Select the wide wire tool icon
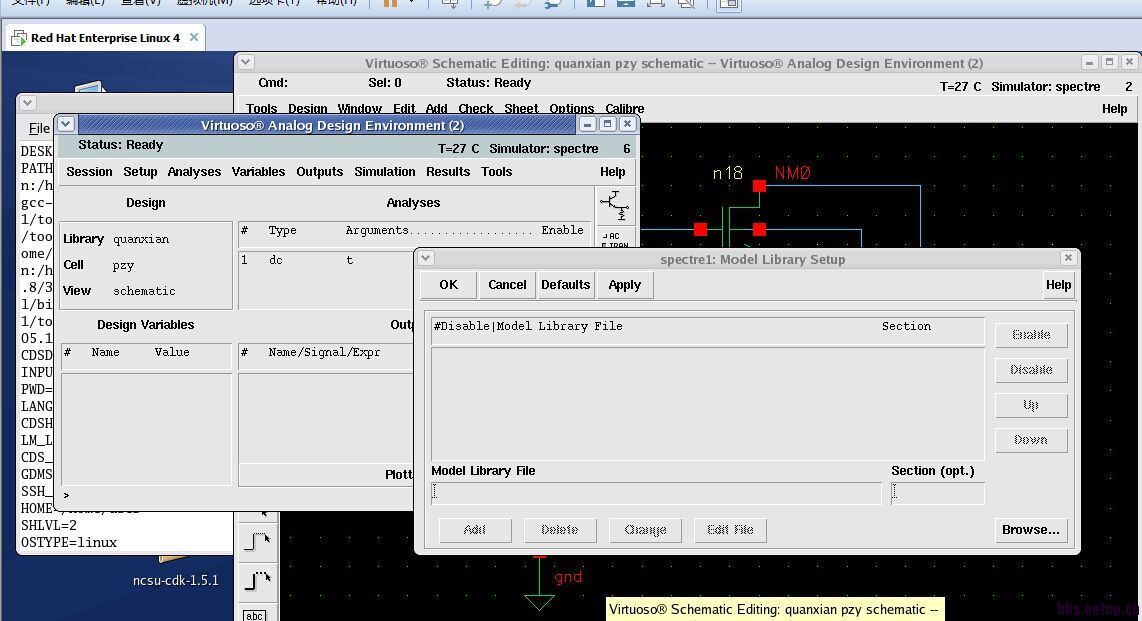Viewport: 1142px width, 621px height. [257, 579]
